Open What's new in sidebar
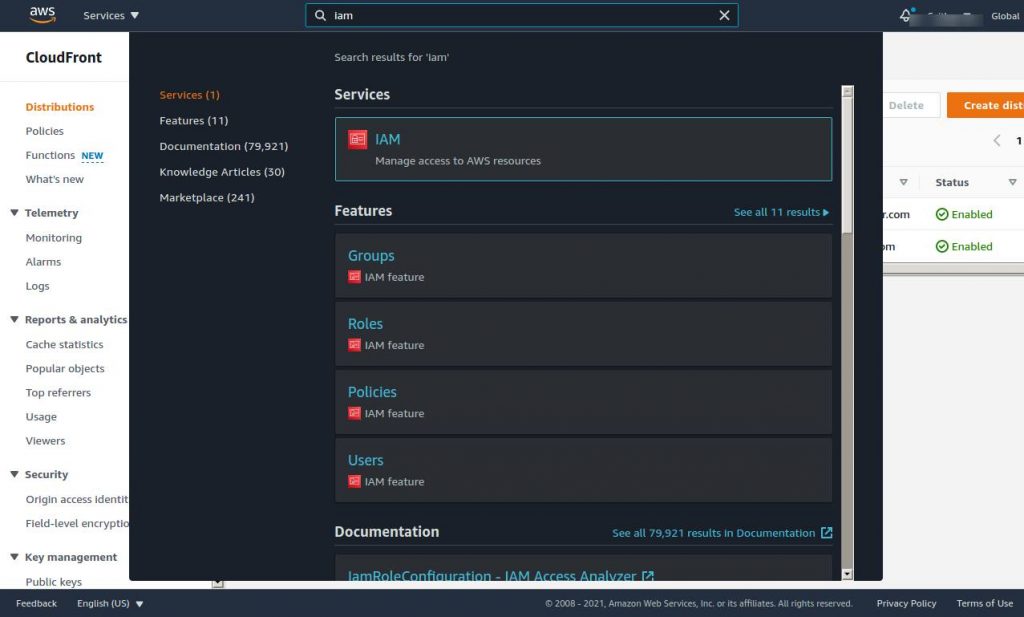Viewport: 1024px width, 617px height. coord(55,180)
